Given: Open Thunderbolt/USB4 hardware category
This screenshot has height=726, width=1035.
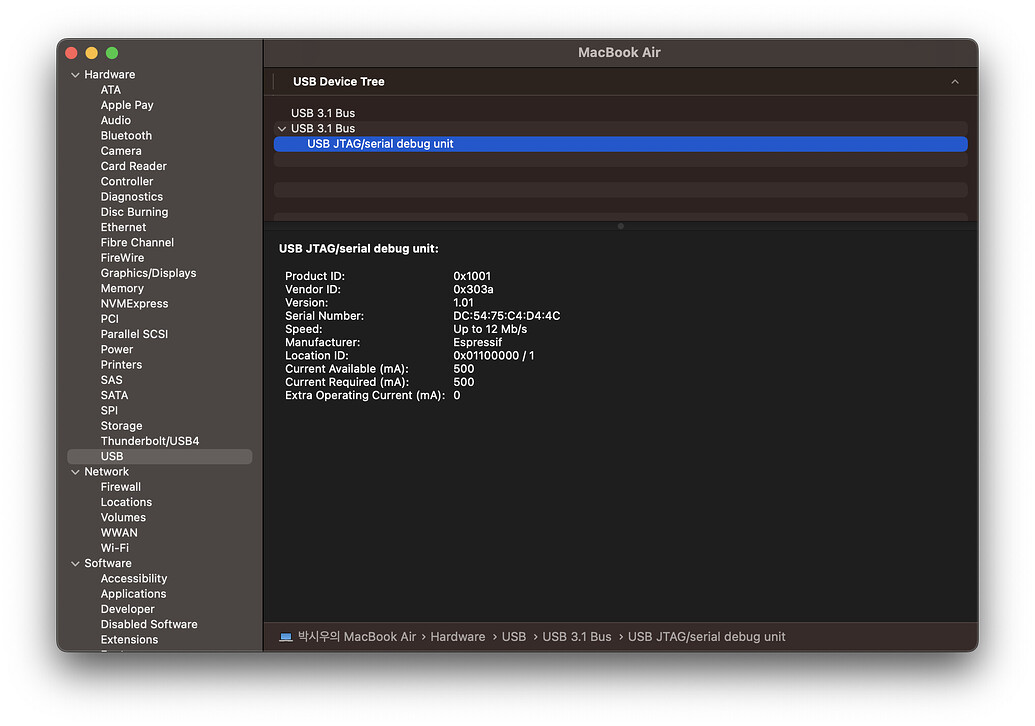Looking at the screenshot, I should point(150,441).
